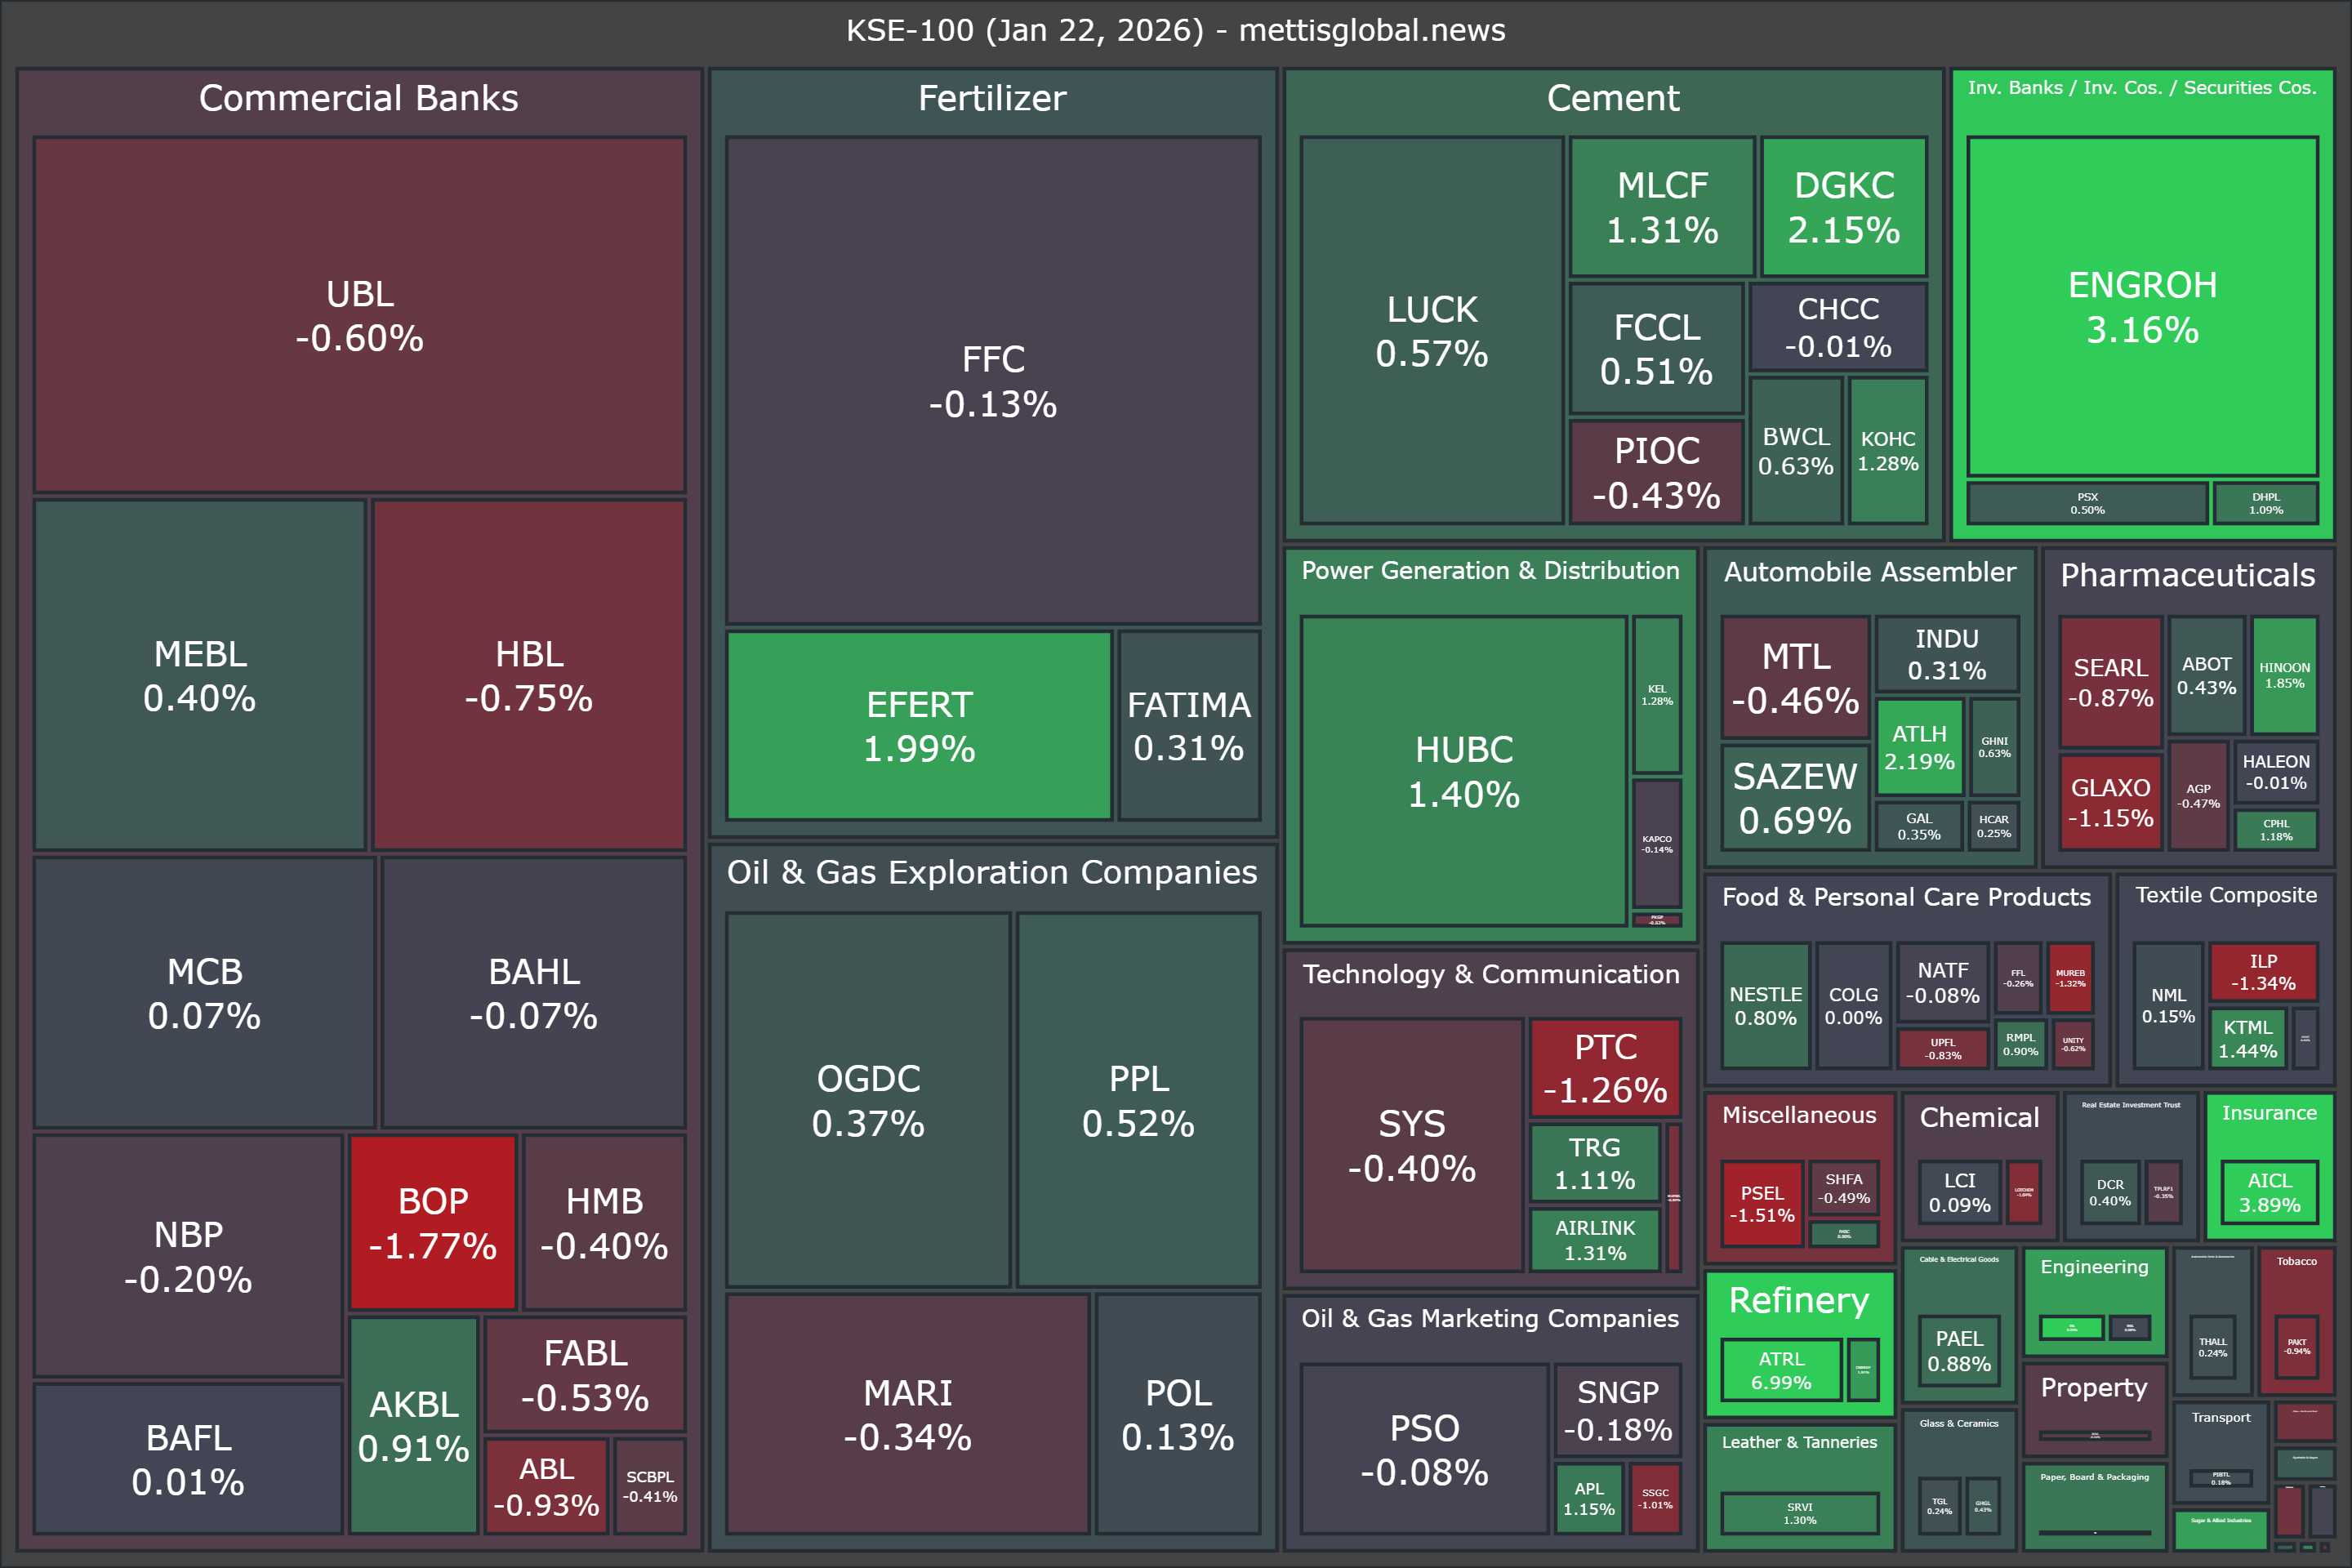
Task: Select the AICL 3.89% insurance tile
Action: pyautogui.click(x=2269, y=1192)
